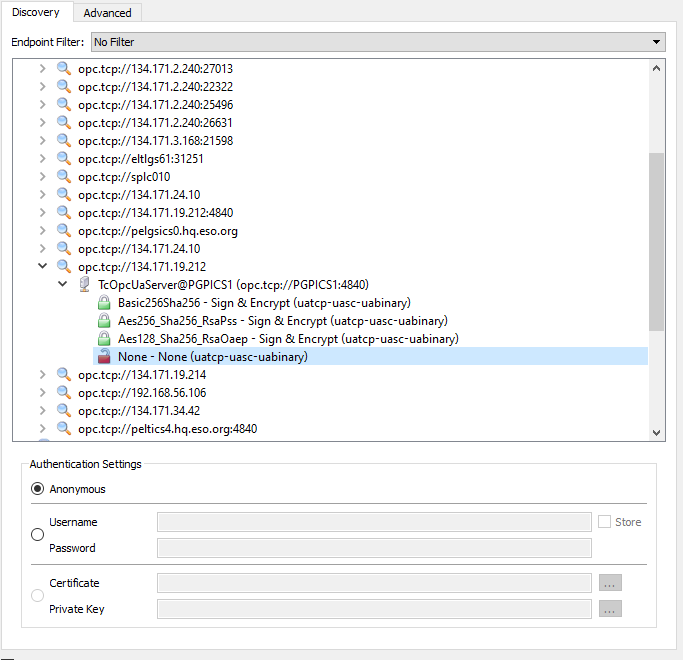Open the Endpoint Filter dropdown
The width and height of the screenshot is (683, 660).
[x=377, y=42]
